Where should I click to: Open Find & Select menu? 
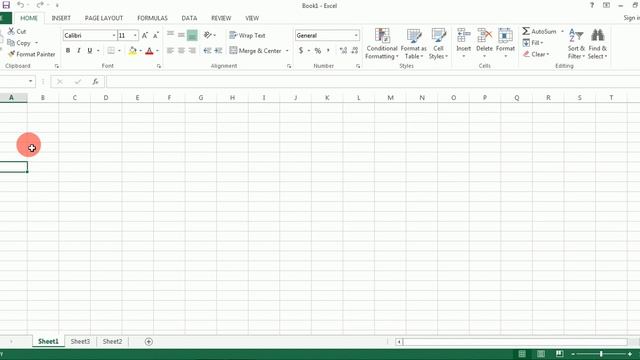pos(598,44)
